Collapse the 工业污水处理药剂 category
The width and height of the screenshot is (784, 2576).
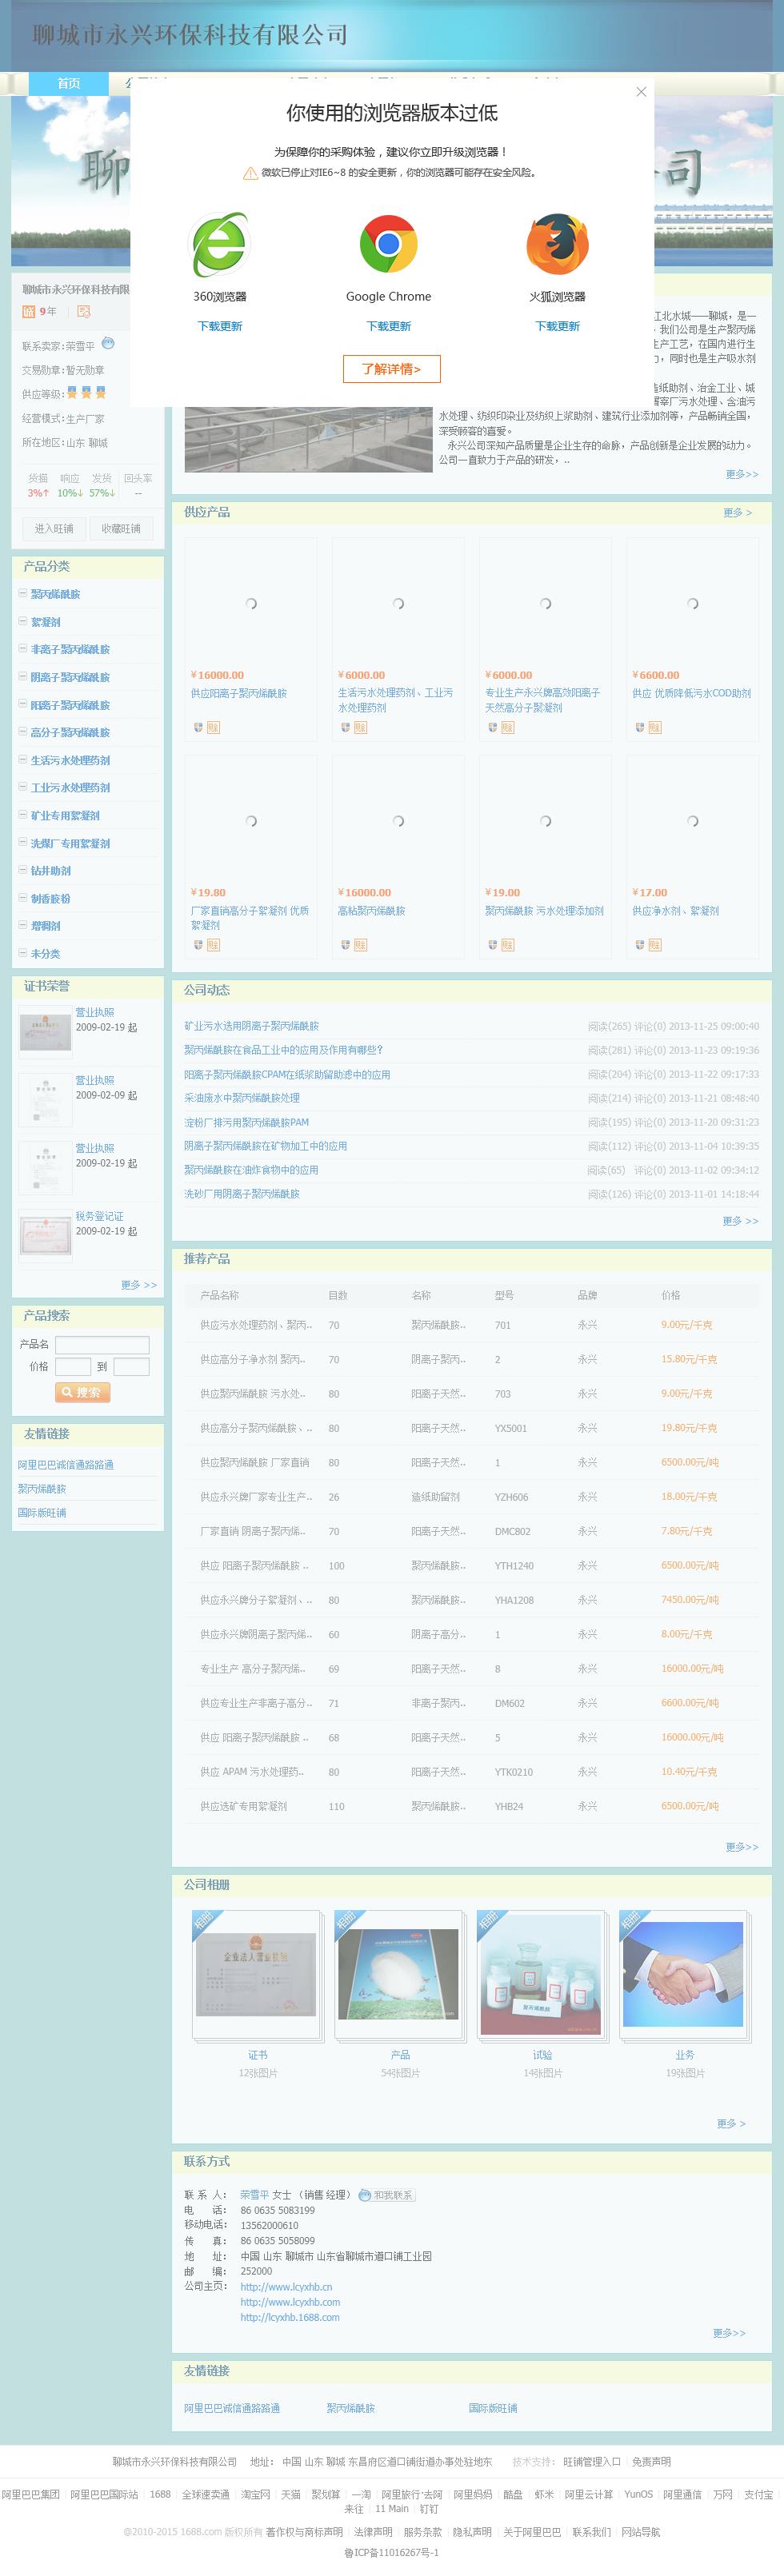pos(23,787)
